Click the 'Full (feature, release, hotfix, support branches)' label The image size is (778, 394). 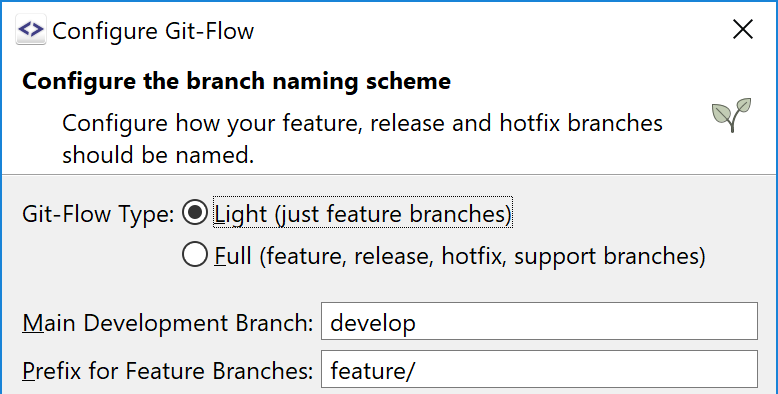[x=460, y=256]
